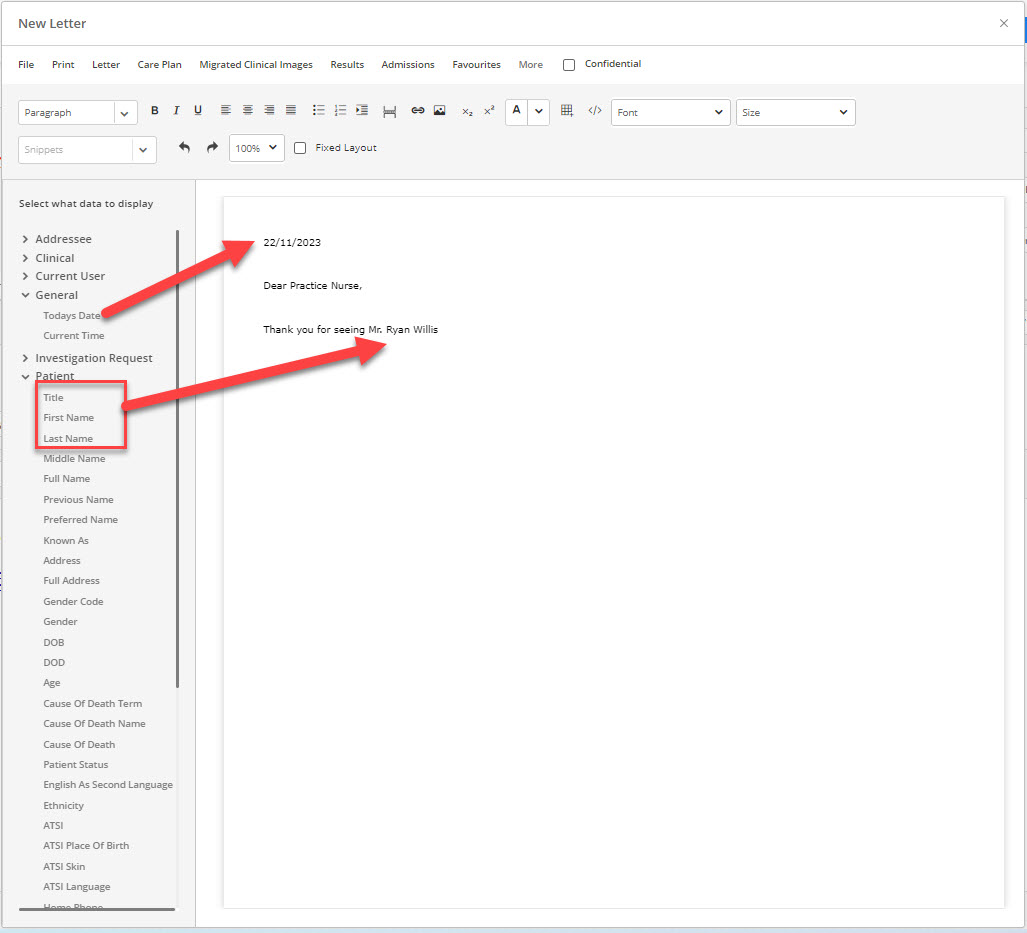Redo last action
Image resolution: width=1027 pixels, height=933 pixels.
pos(212,148)
